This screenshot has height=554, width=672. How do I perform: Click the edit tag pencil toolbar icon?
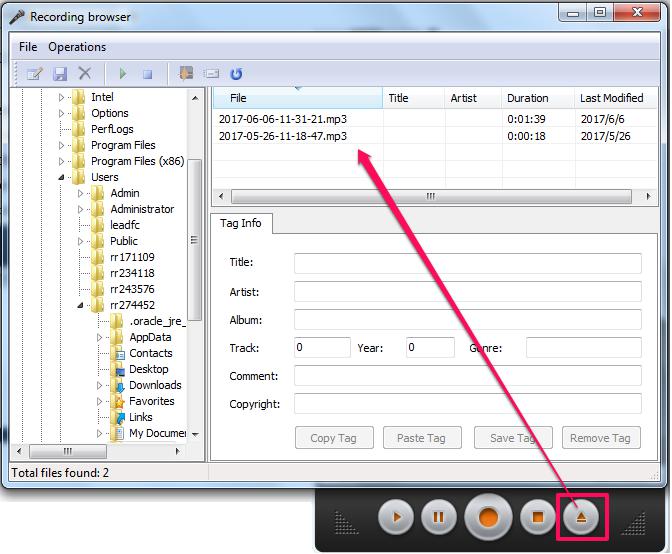pos(35,74)
